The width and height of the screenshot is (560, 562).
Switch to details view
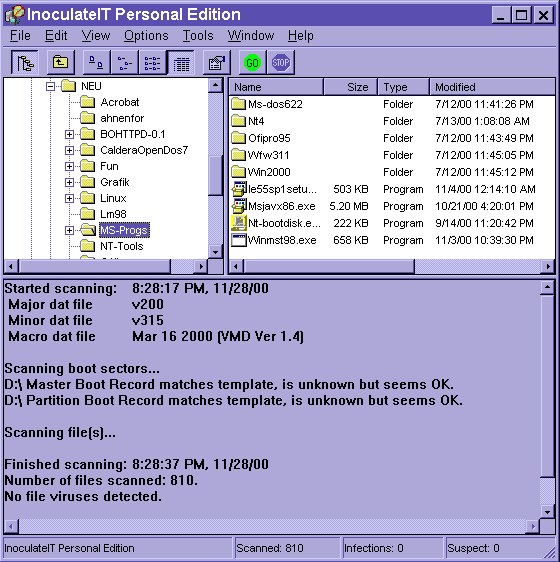tap(181, 63)
